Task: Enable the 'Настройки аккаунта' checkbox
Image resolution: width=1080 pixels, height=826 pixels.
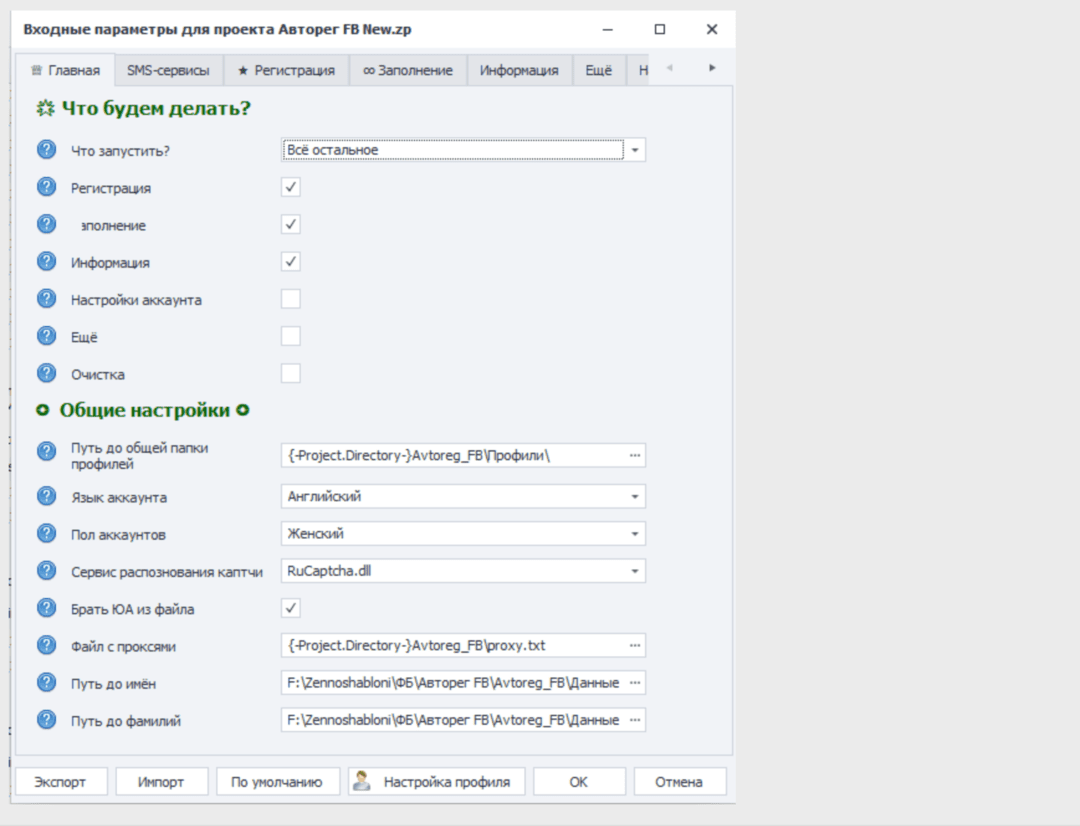Action: [x=291, y=299]
